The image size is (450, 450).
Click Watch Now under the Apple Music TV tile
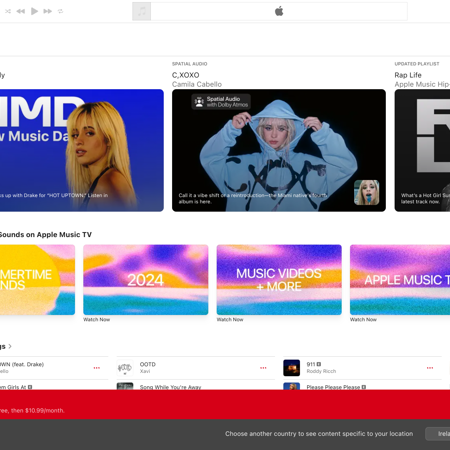(363, 319)
